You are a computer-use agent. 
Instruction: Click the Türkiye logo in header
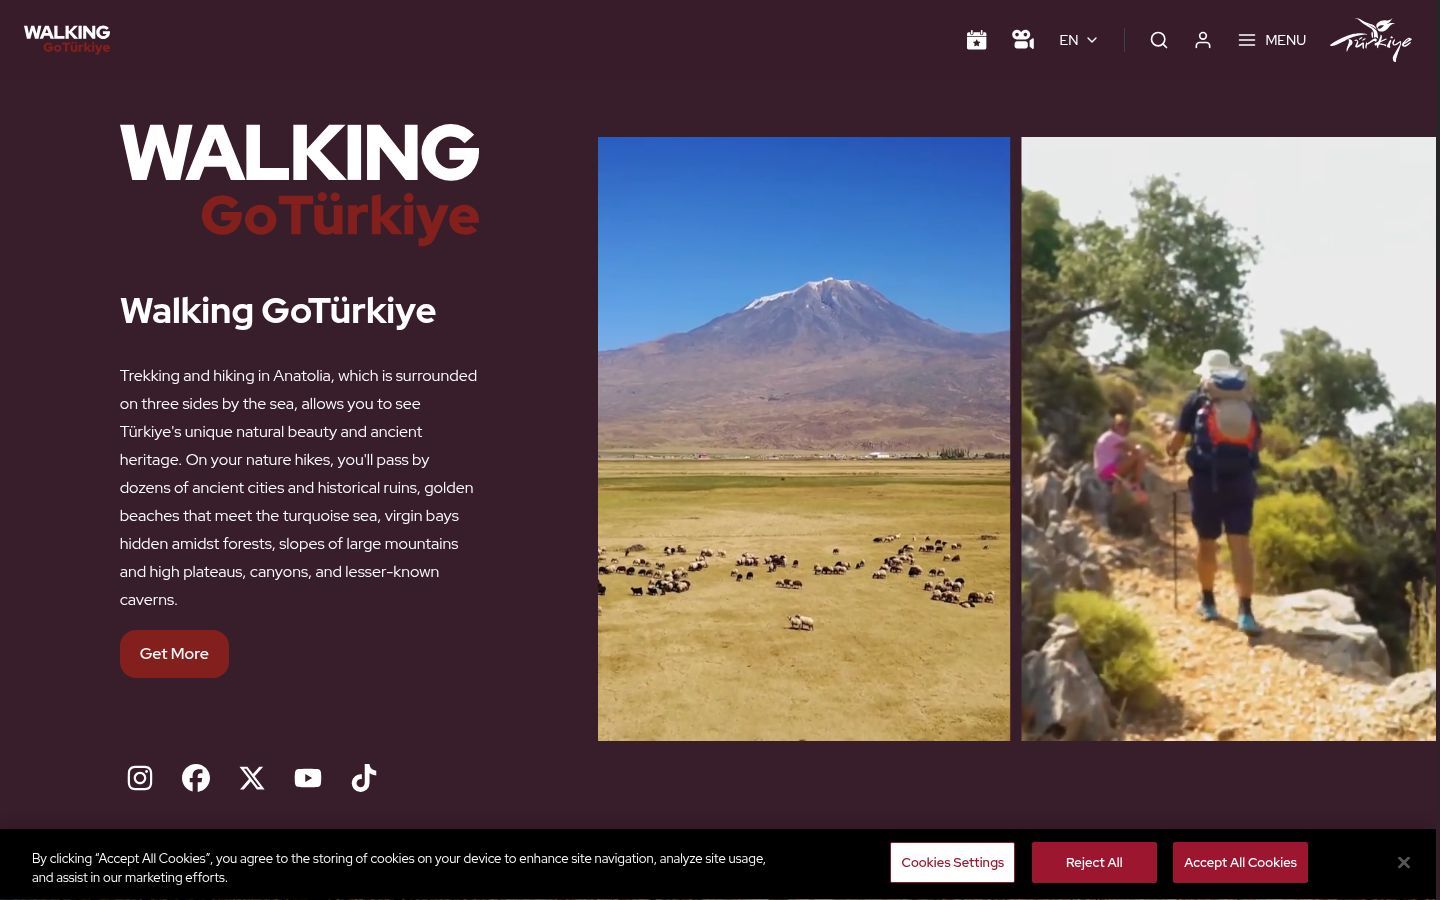(x=1371, y=40)
